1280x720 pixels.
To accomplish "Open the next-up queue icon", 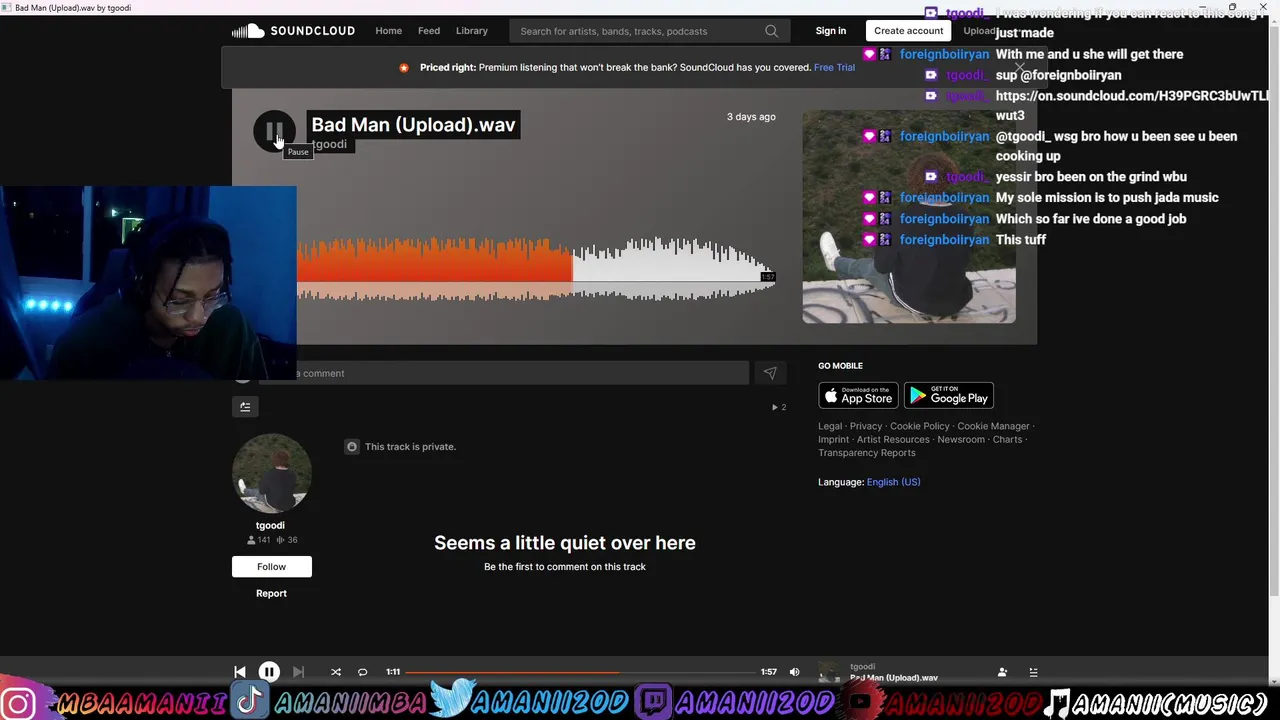I will click(1034, 672).
